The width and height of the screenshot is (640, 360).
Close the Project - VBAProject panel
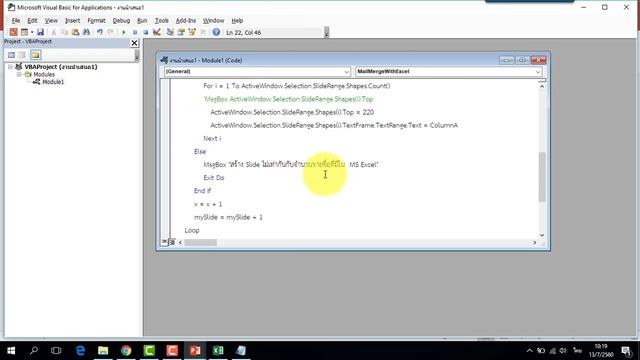coord(134,43)
